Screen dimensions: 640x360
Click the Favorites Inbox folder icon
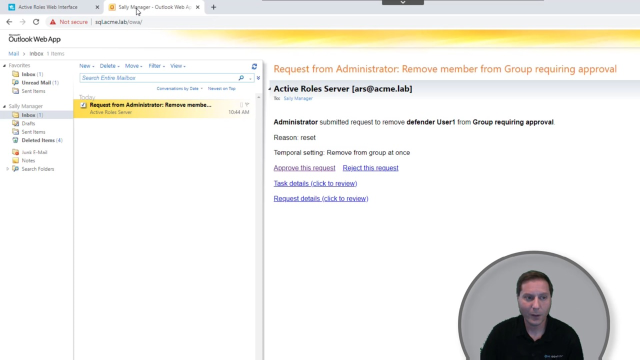tap(16, 74)
